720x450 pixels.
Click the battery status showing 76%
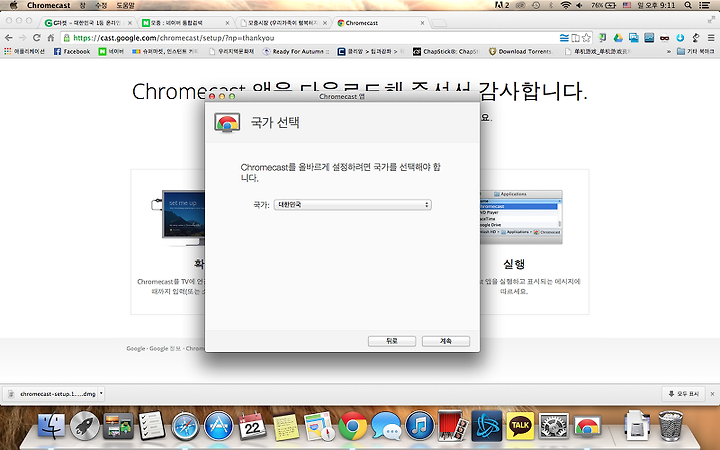point(603,5)
